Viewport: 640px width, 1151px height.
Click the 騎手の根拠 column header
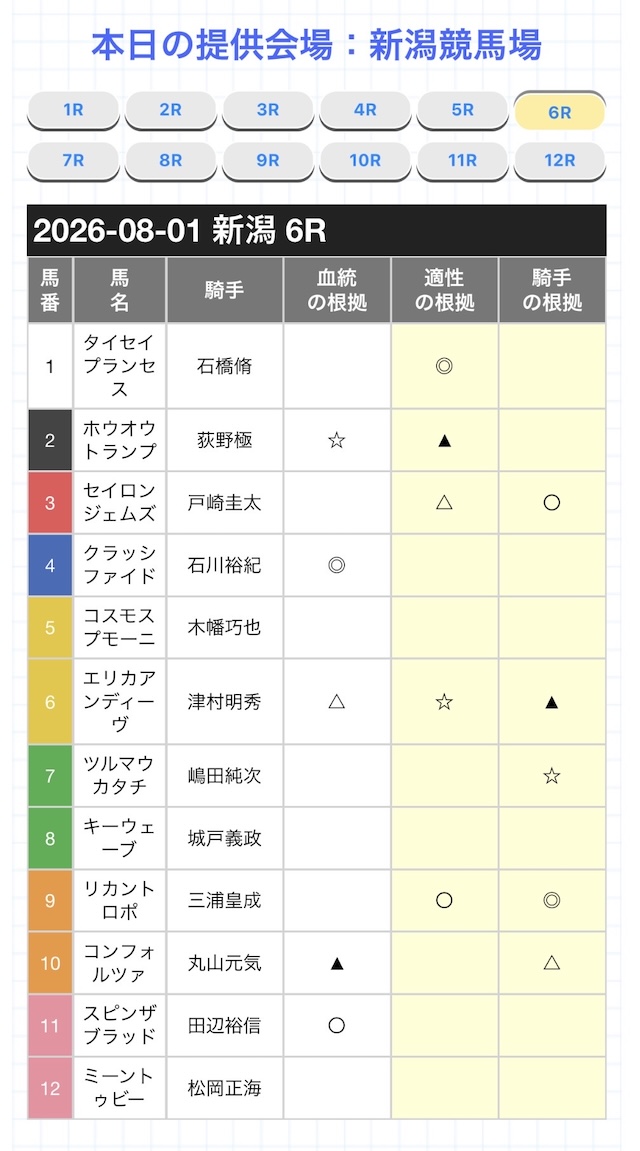[552, 290]
